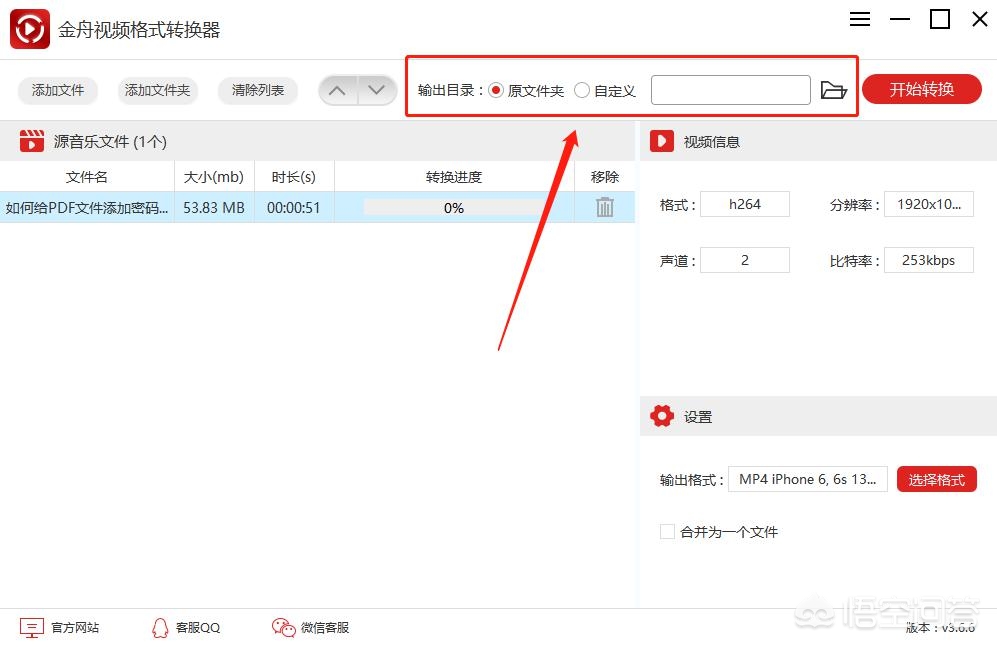Click the 添加文件 button
997x647 pixels.
click(58, 90)
